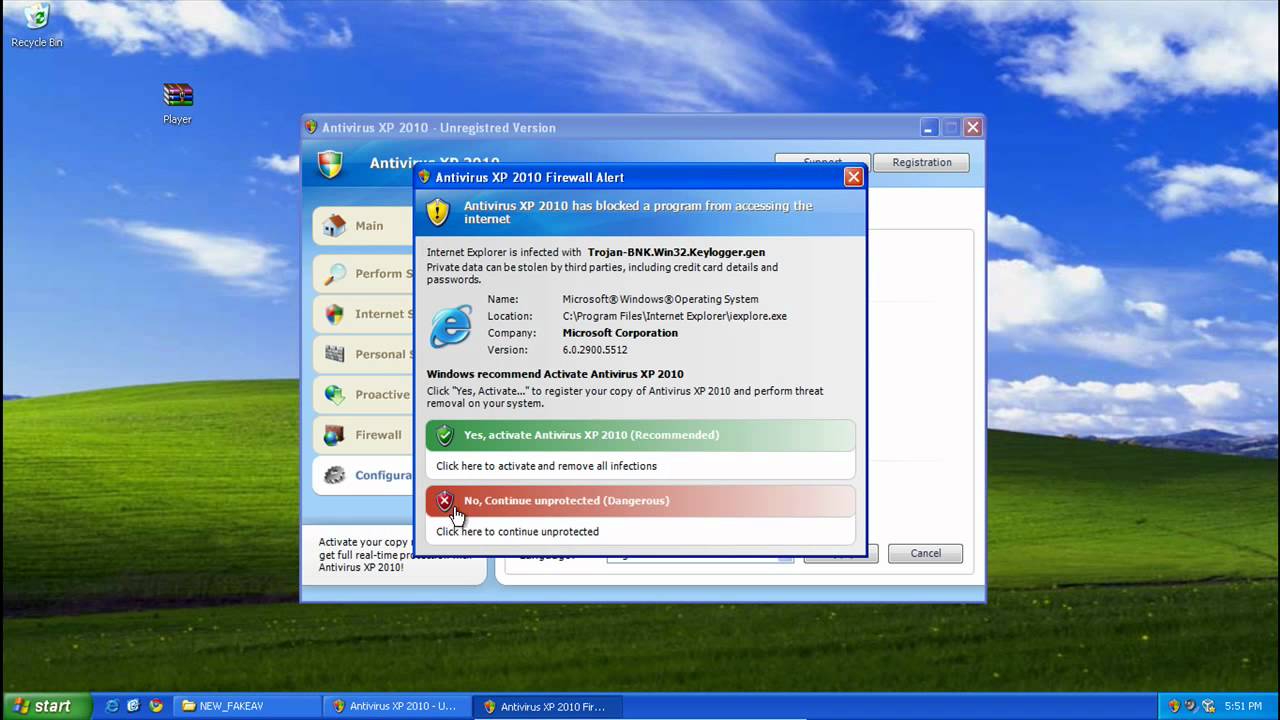Click the Proactive Defense globe icon
Image resolution: width=1280 pixels, height=720 pixels.
coord(335,395)
